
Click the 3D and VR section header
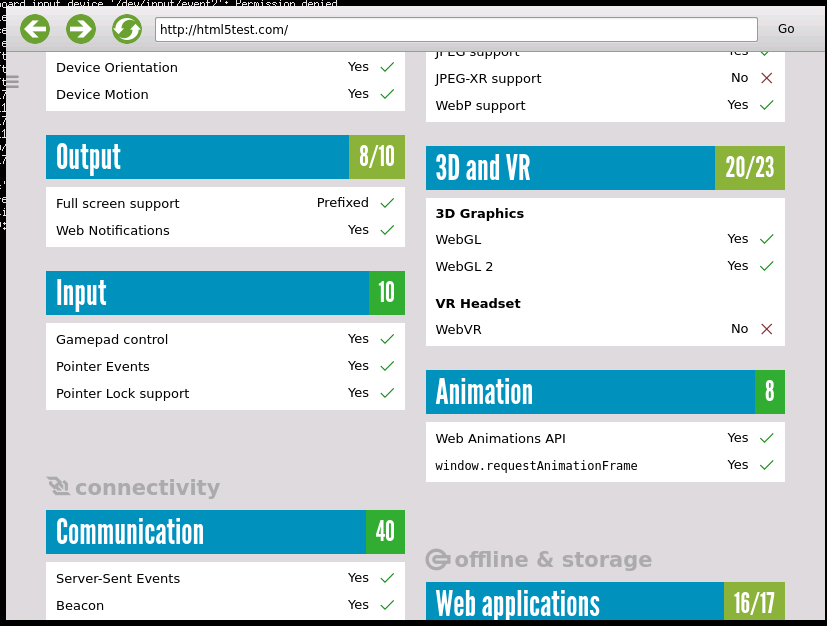tap(605, 168)
